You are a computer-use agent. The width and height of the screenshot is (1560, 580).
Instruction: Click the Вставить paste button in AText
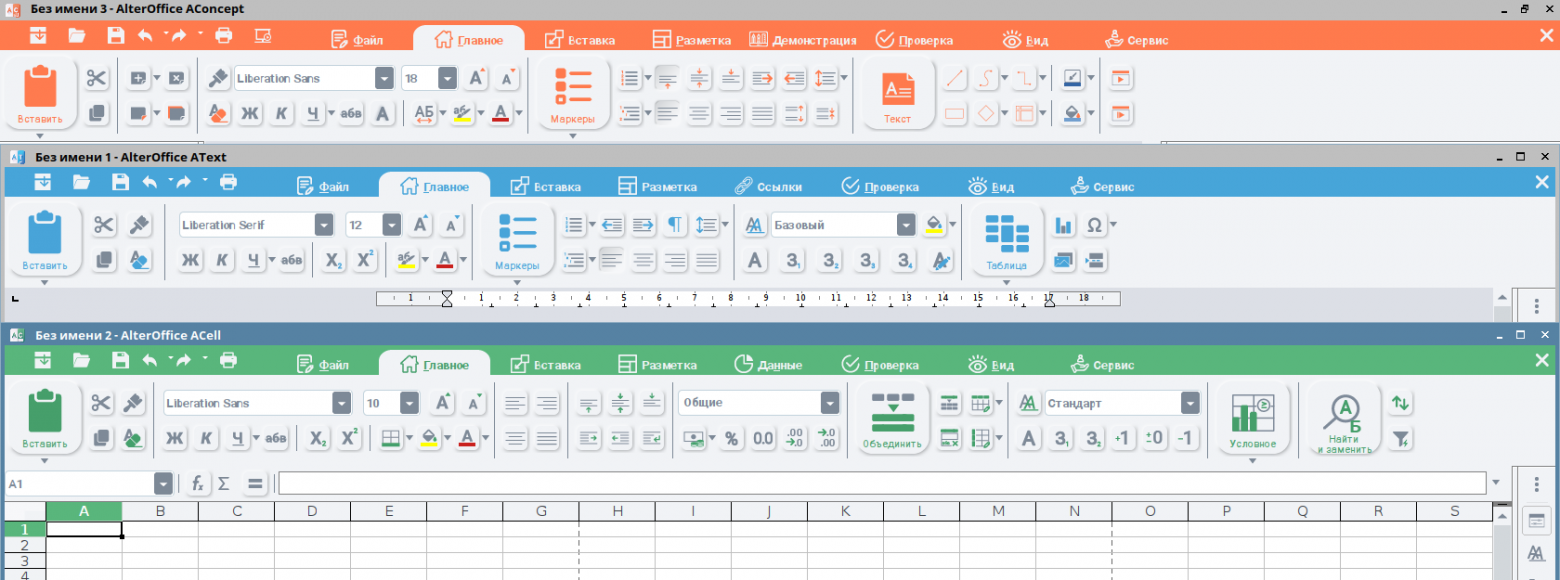pos(44,240)
